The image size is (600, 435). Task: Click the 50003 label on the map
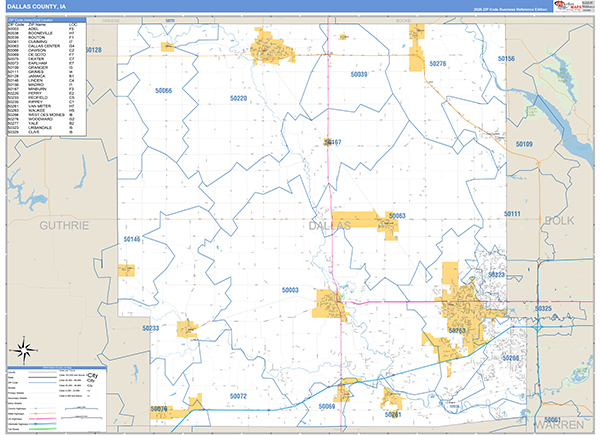[290, 290]
